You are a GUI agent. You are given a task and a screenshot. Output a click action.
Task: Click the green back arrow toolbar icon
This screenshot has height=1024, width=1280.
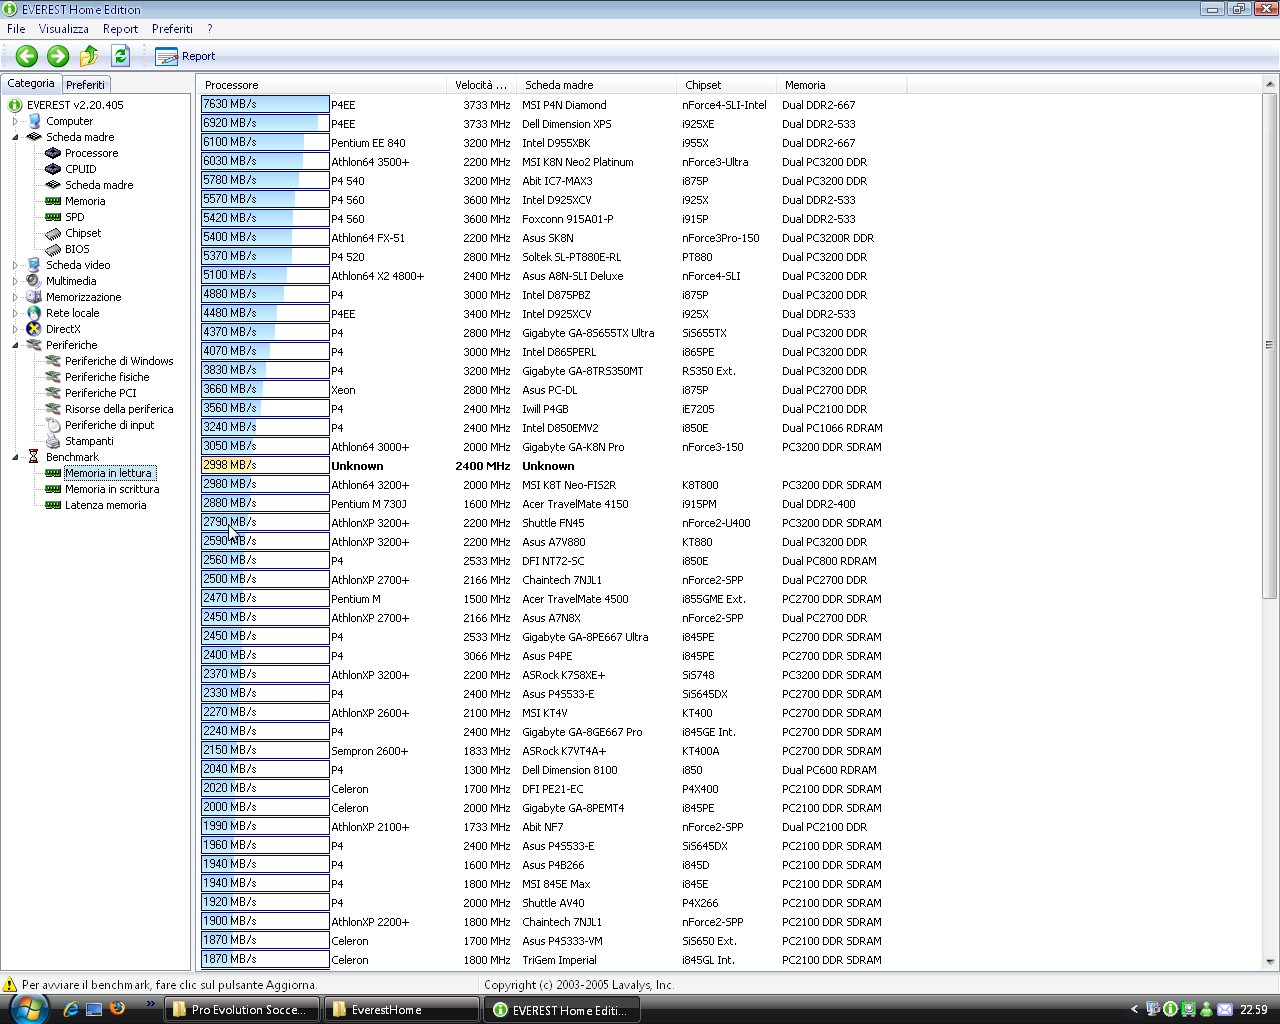click(x=27, y=56)
